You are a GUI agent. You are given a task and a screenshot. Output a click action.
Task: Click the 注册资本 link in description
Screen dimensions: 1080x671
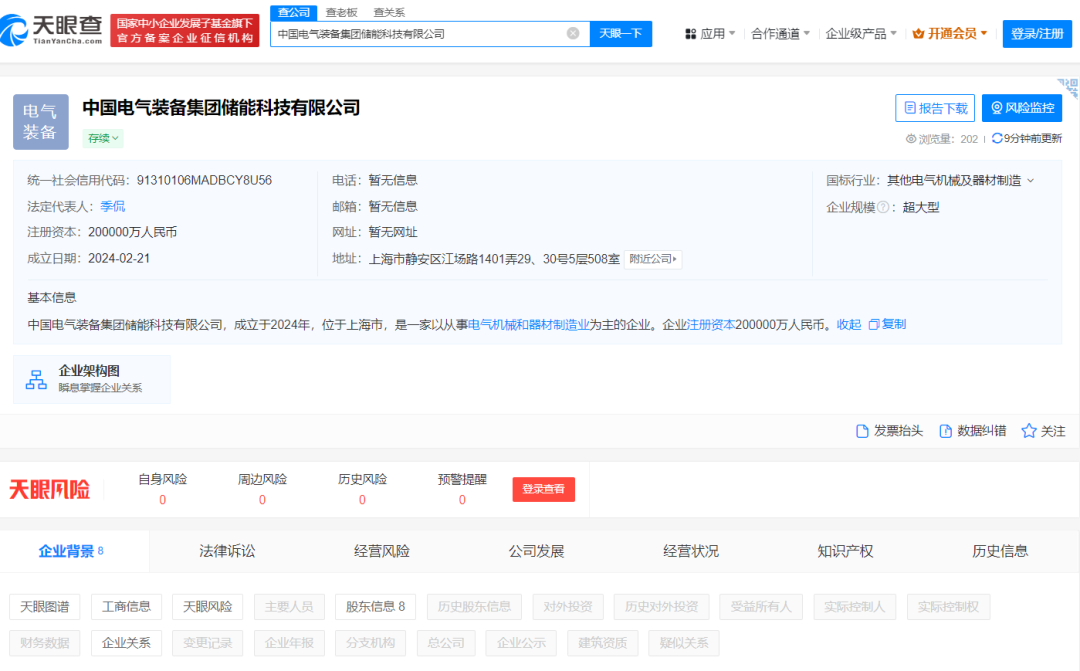click(710, 324)
